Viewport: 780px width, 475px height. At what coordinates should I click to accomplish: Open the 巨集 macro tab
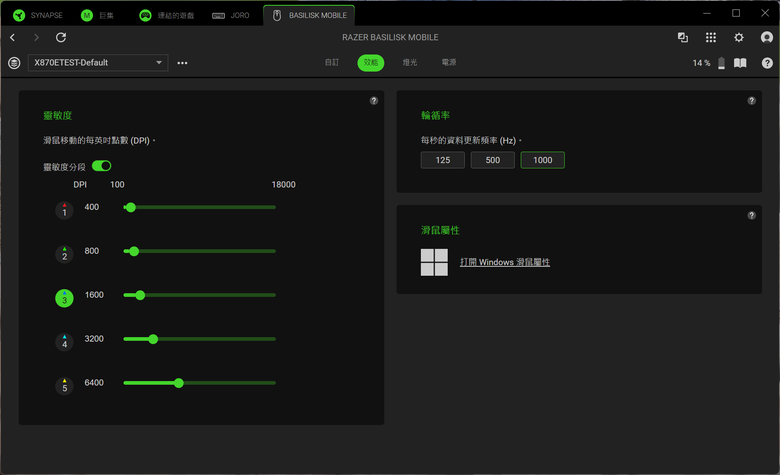[98, 15]
